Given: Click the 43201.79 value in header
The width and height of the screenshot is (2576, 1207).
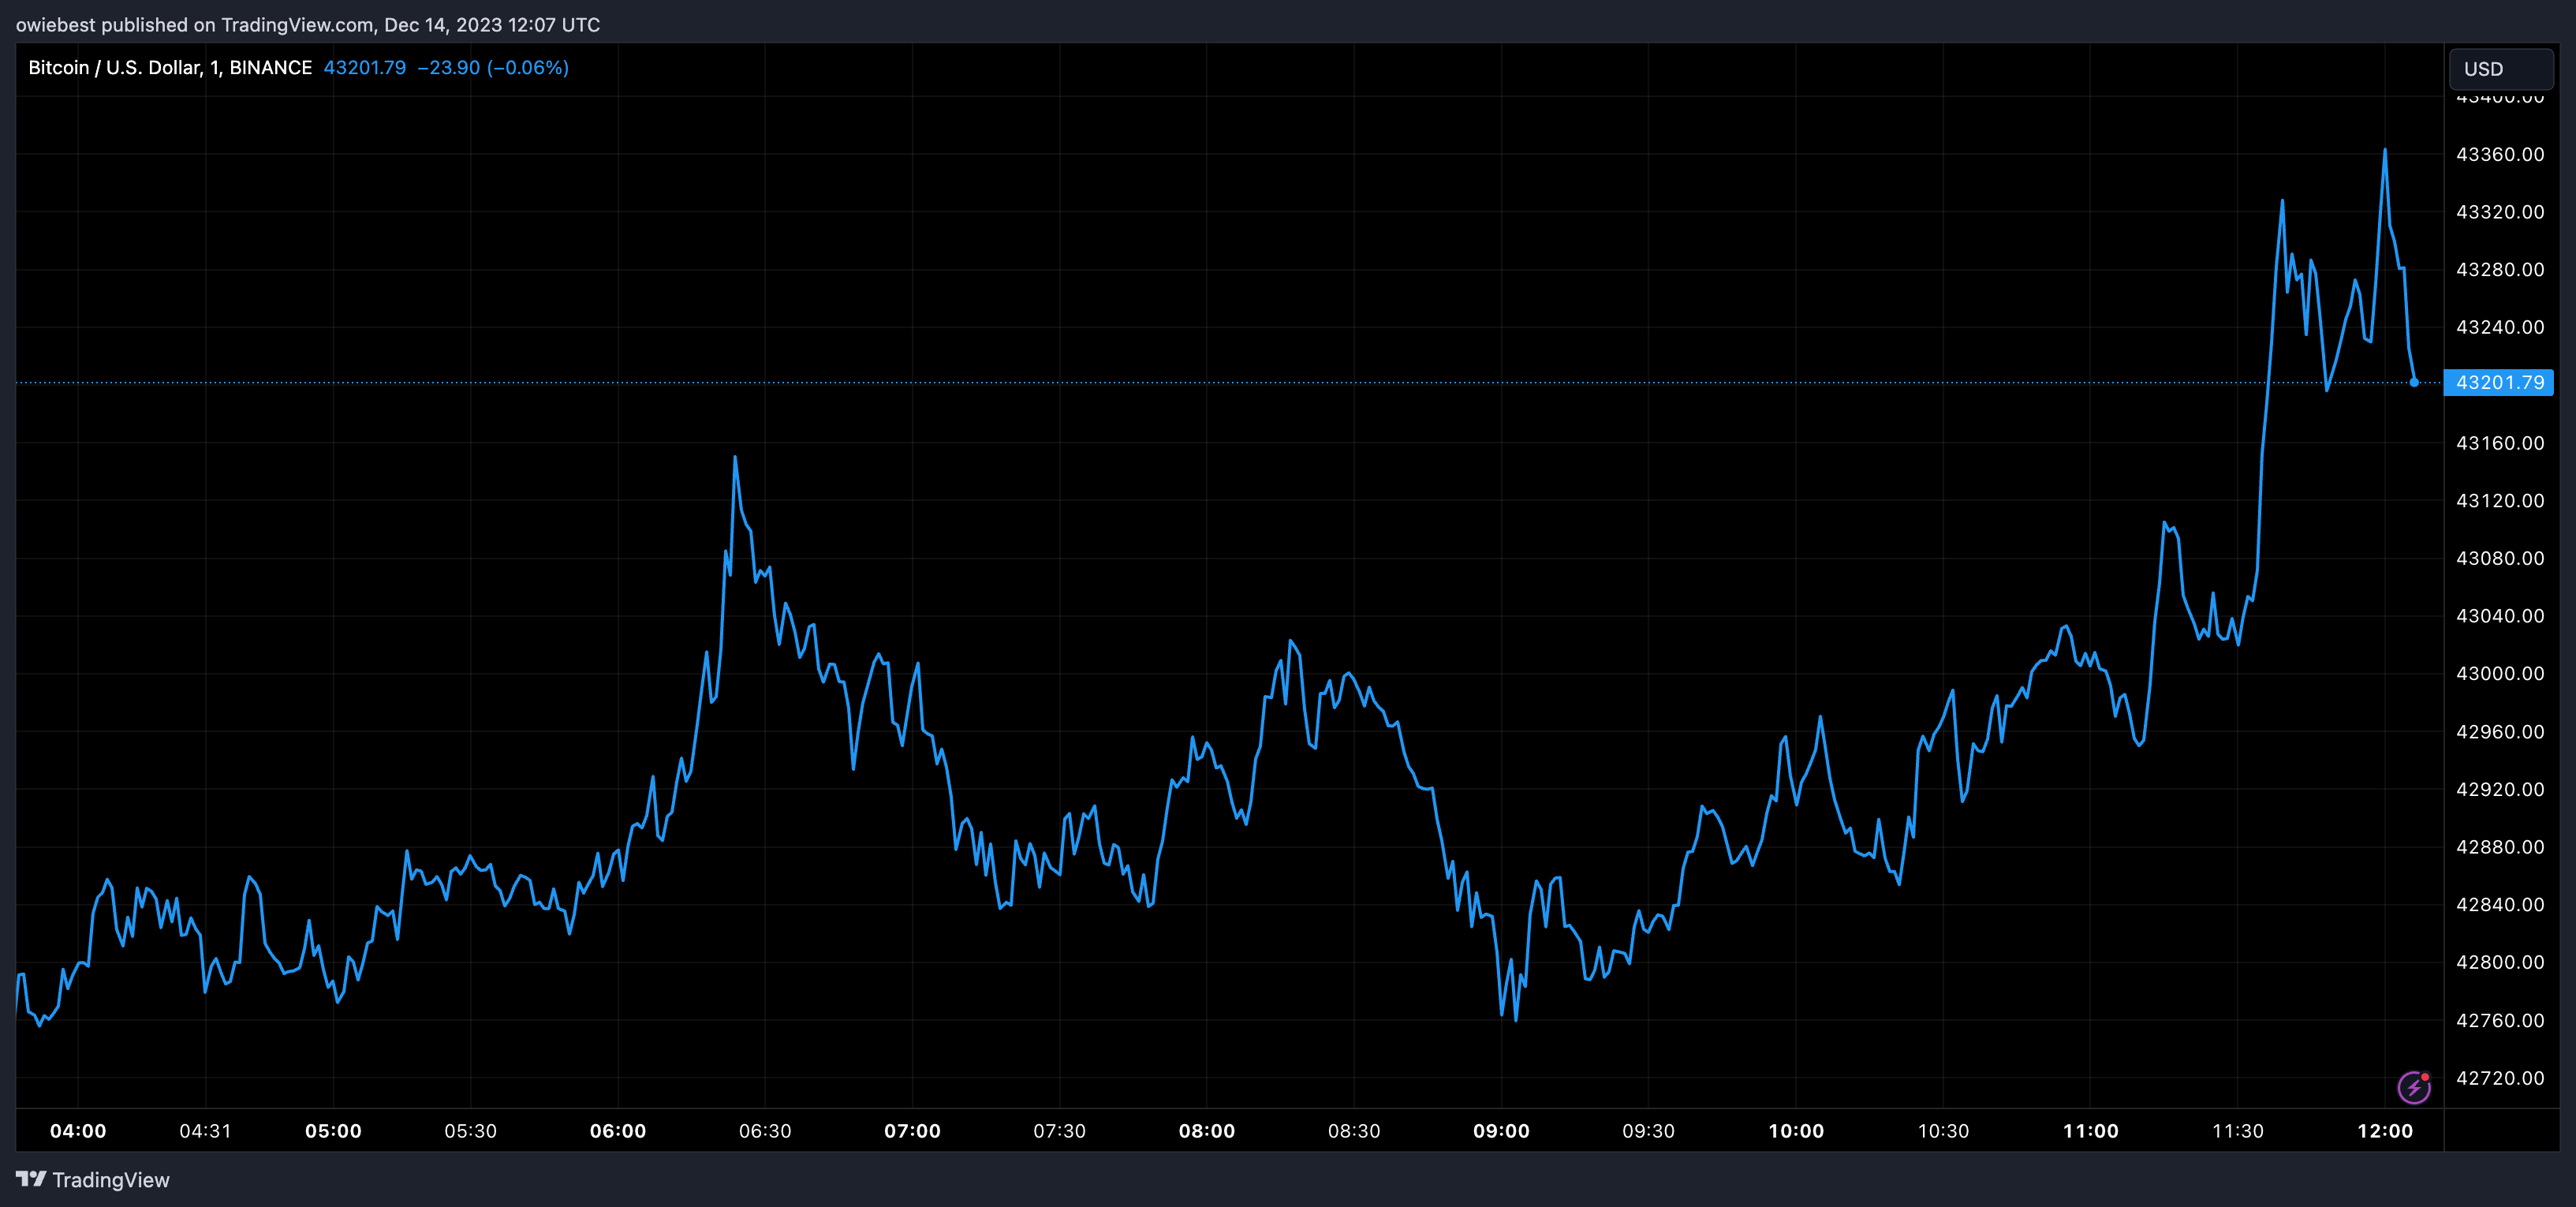Looking at the screenshot, I should point(365,67).
